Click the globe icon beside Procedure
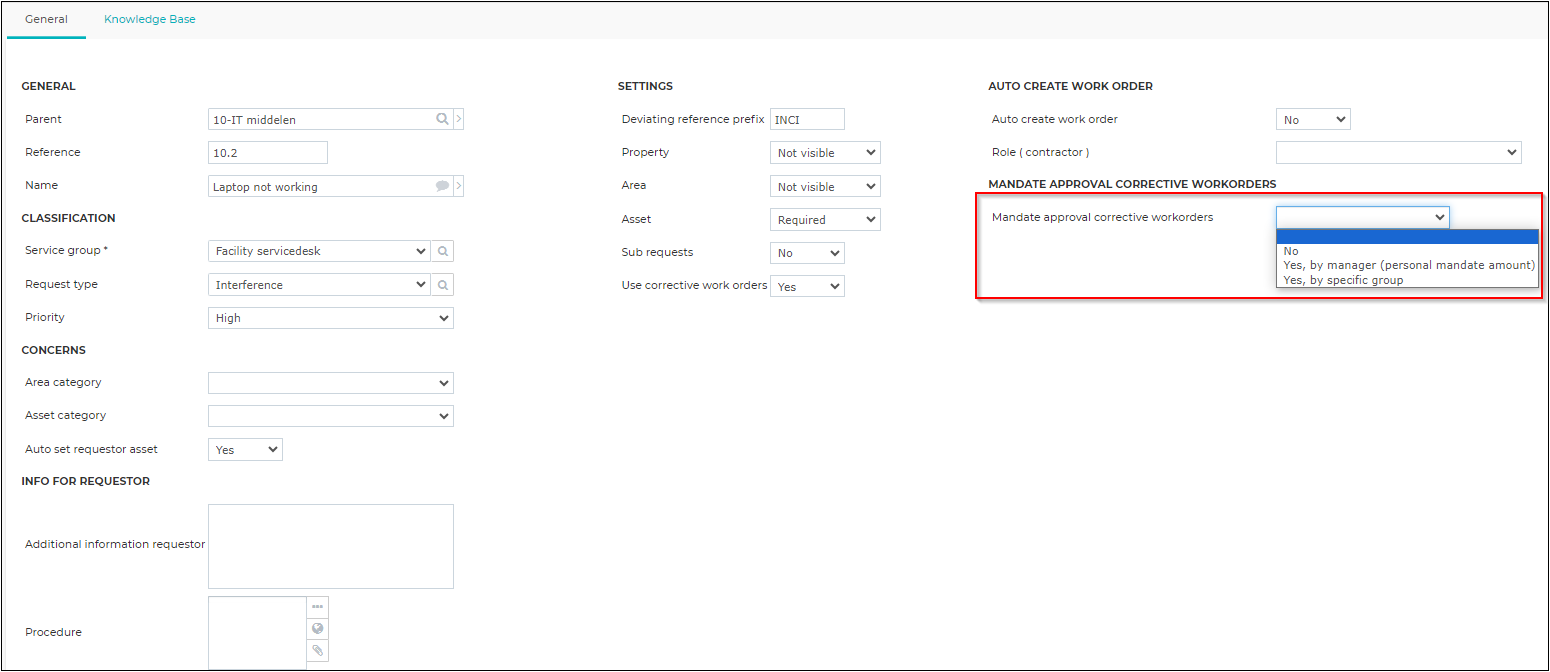The image size is (1550, 672). point(317,629)
